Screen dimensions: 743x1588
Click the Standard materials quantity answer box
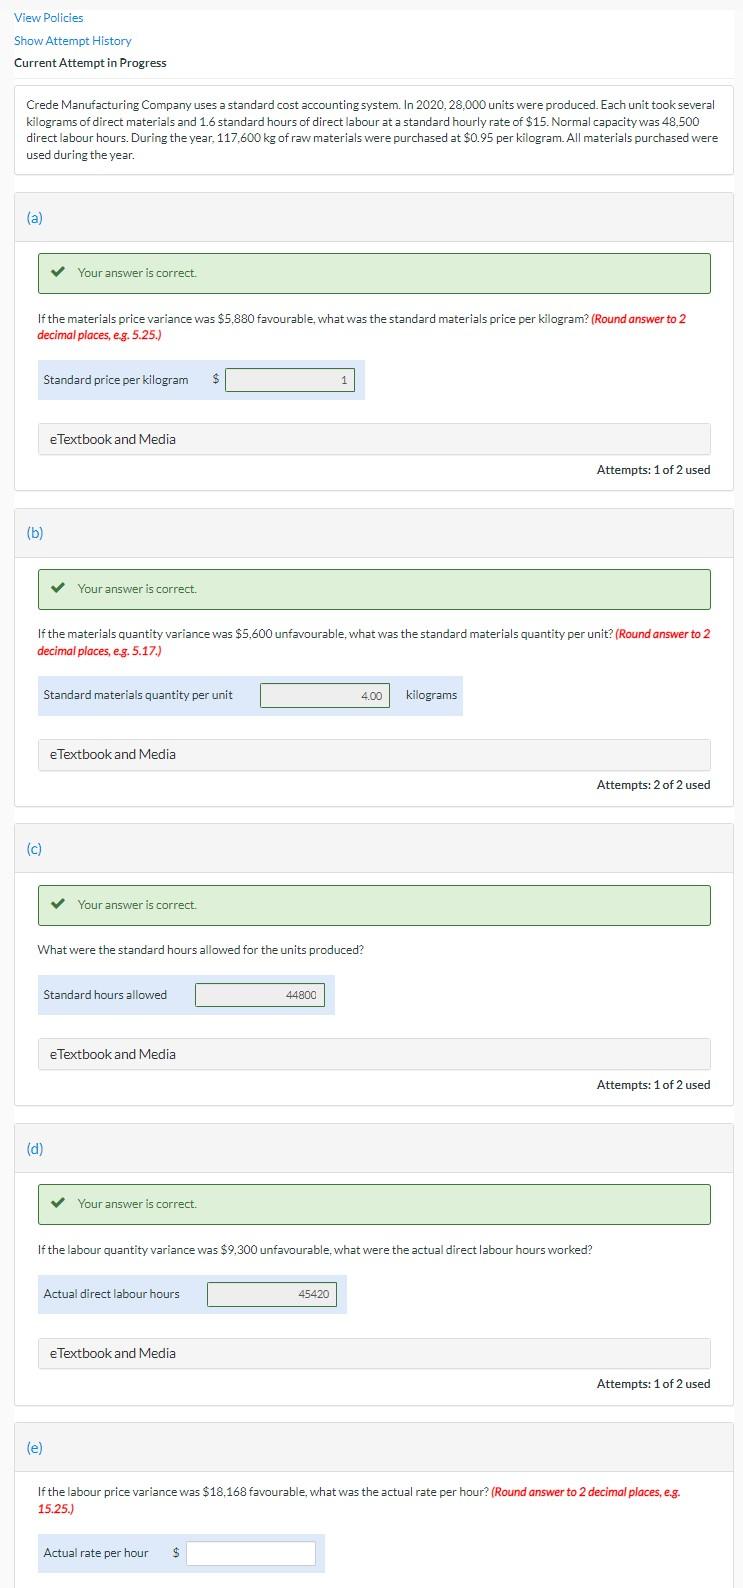click(324, 695)
